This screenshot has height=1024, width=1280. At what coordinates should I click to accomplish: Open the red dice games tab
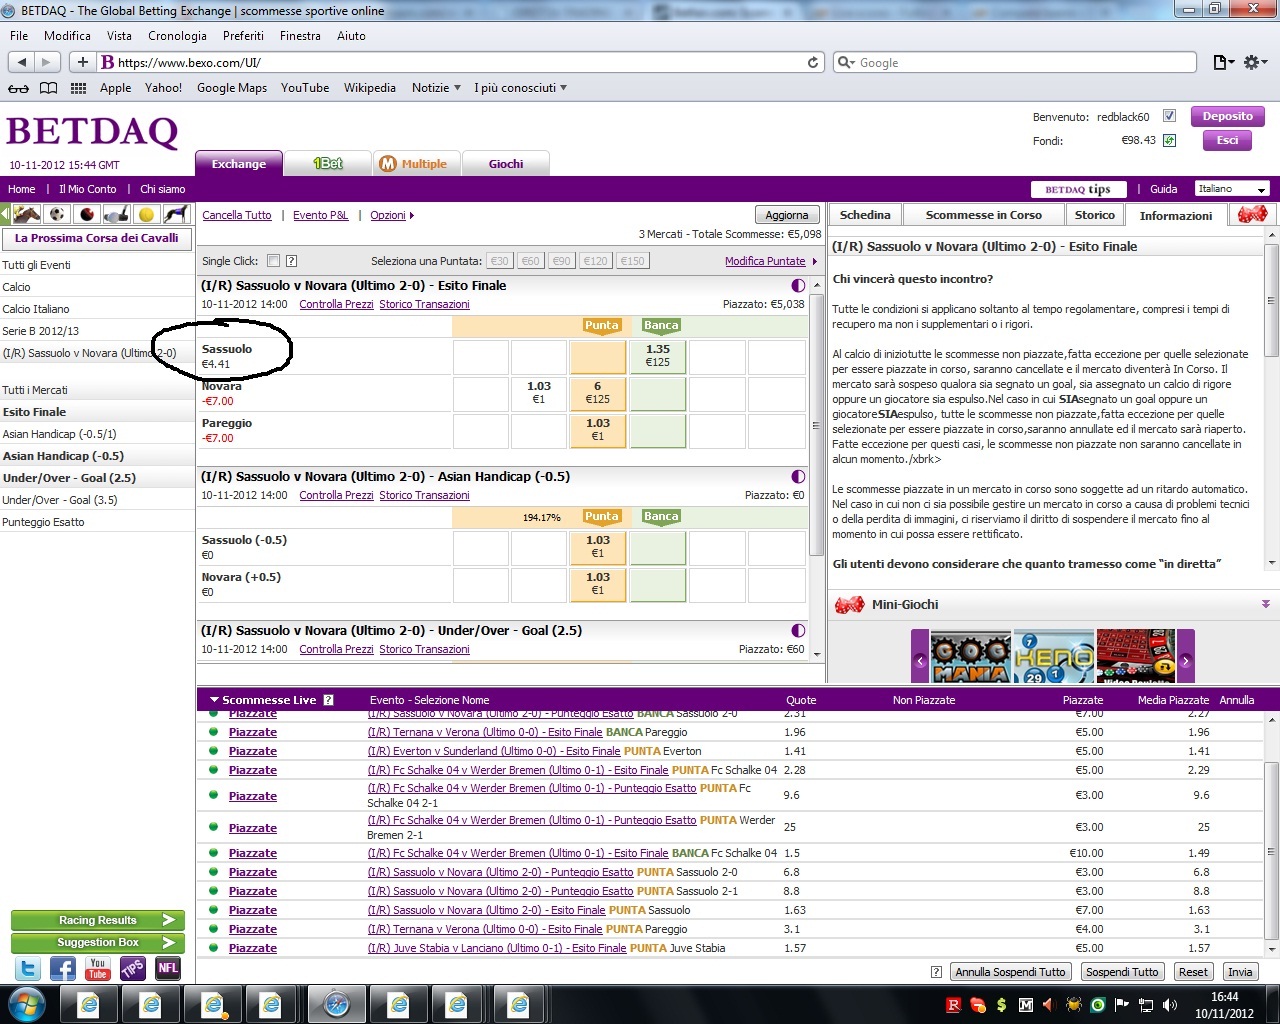pyautogui.click(x=1252, y=214)
